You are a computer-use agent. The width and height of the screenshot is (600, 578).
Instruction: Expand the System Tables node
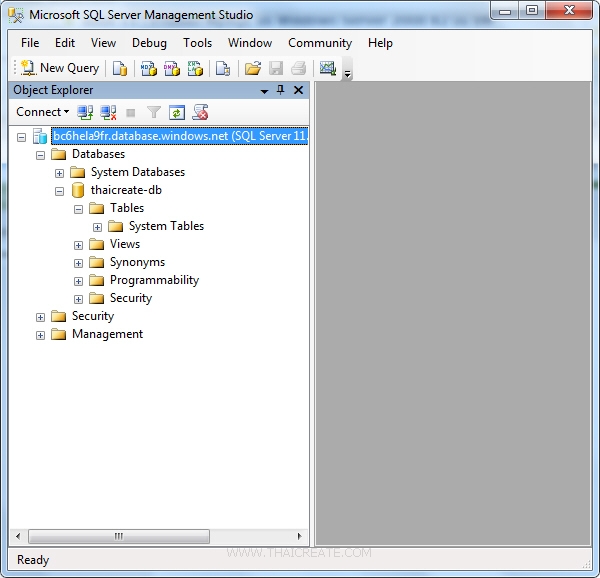[x=97, y=227]
